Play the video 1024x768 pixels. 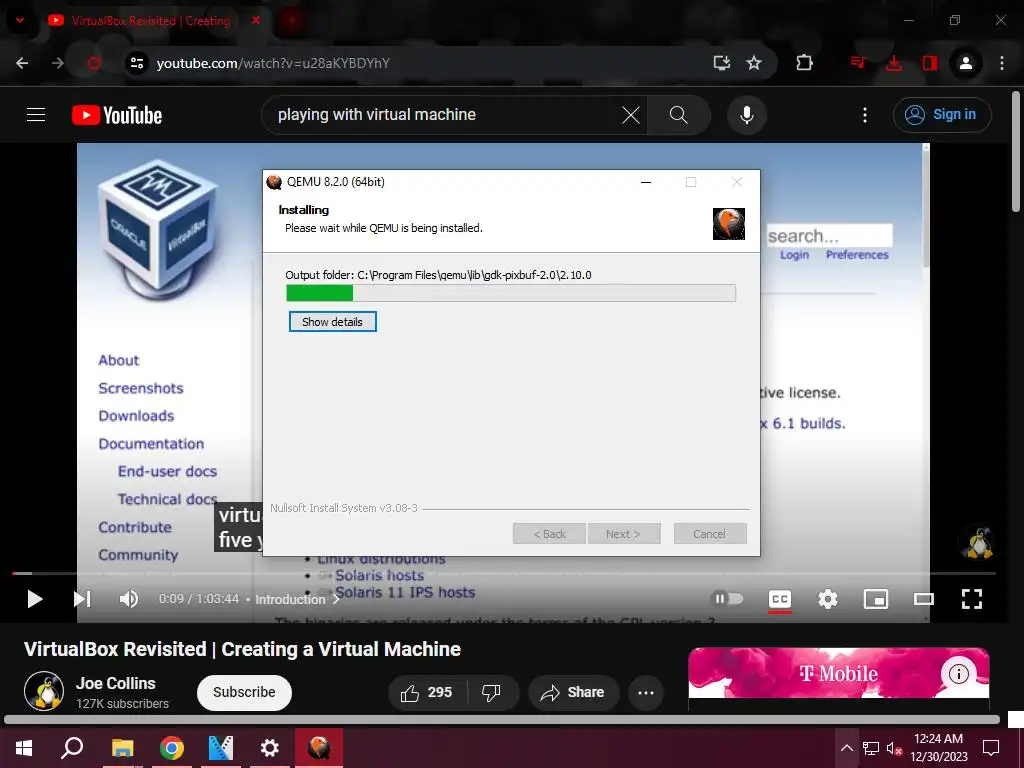[35, 599]
